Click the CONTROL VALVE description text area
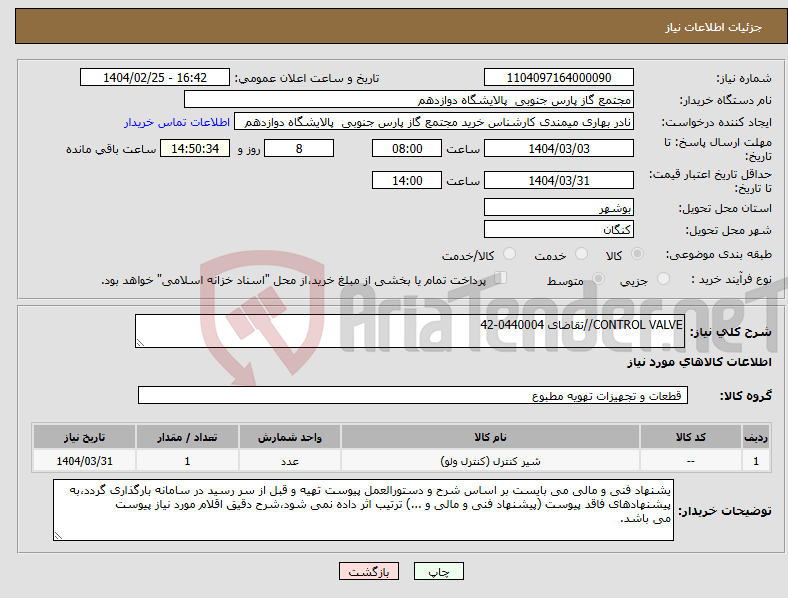The image size is (788, 598). point(410,331)
